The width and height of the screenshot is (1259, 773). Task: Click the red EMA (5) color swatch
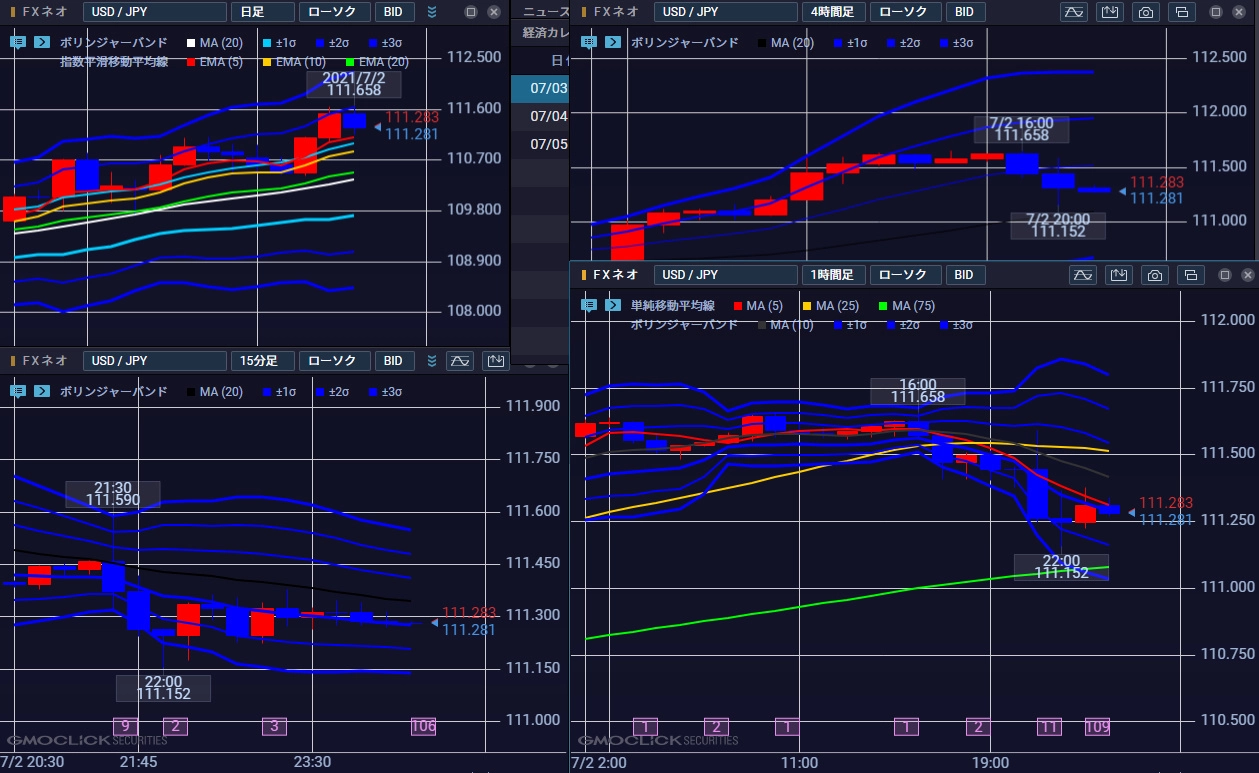(192, 62)
